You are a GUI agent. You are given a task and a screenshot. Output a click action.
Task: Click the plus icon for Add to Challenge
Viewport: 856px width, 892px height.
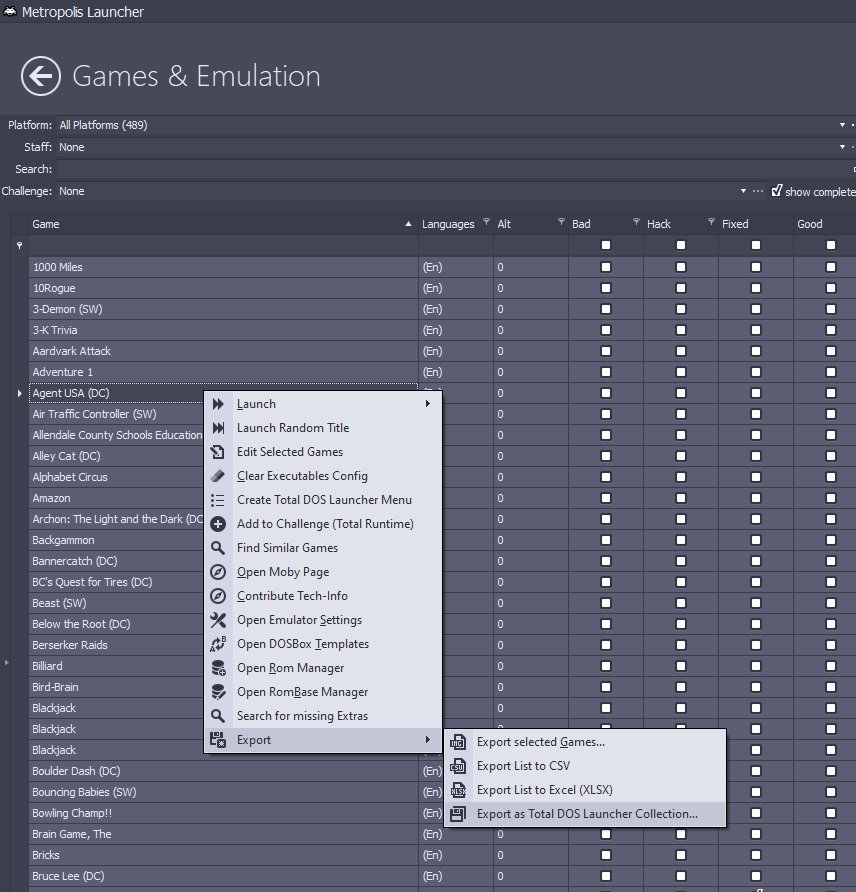tap(218, 524)
